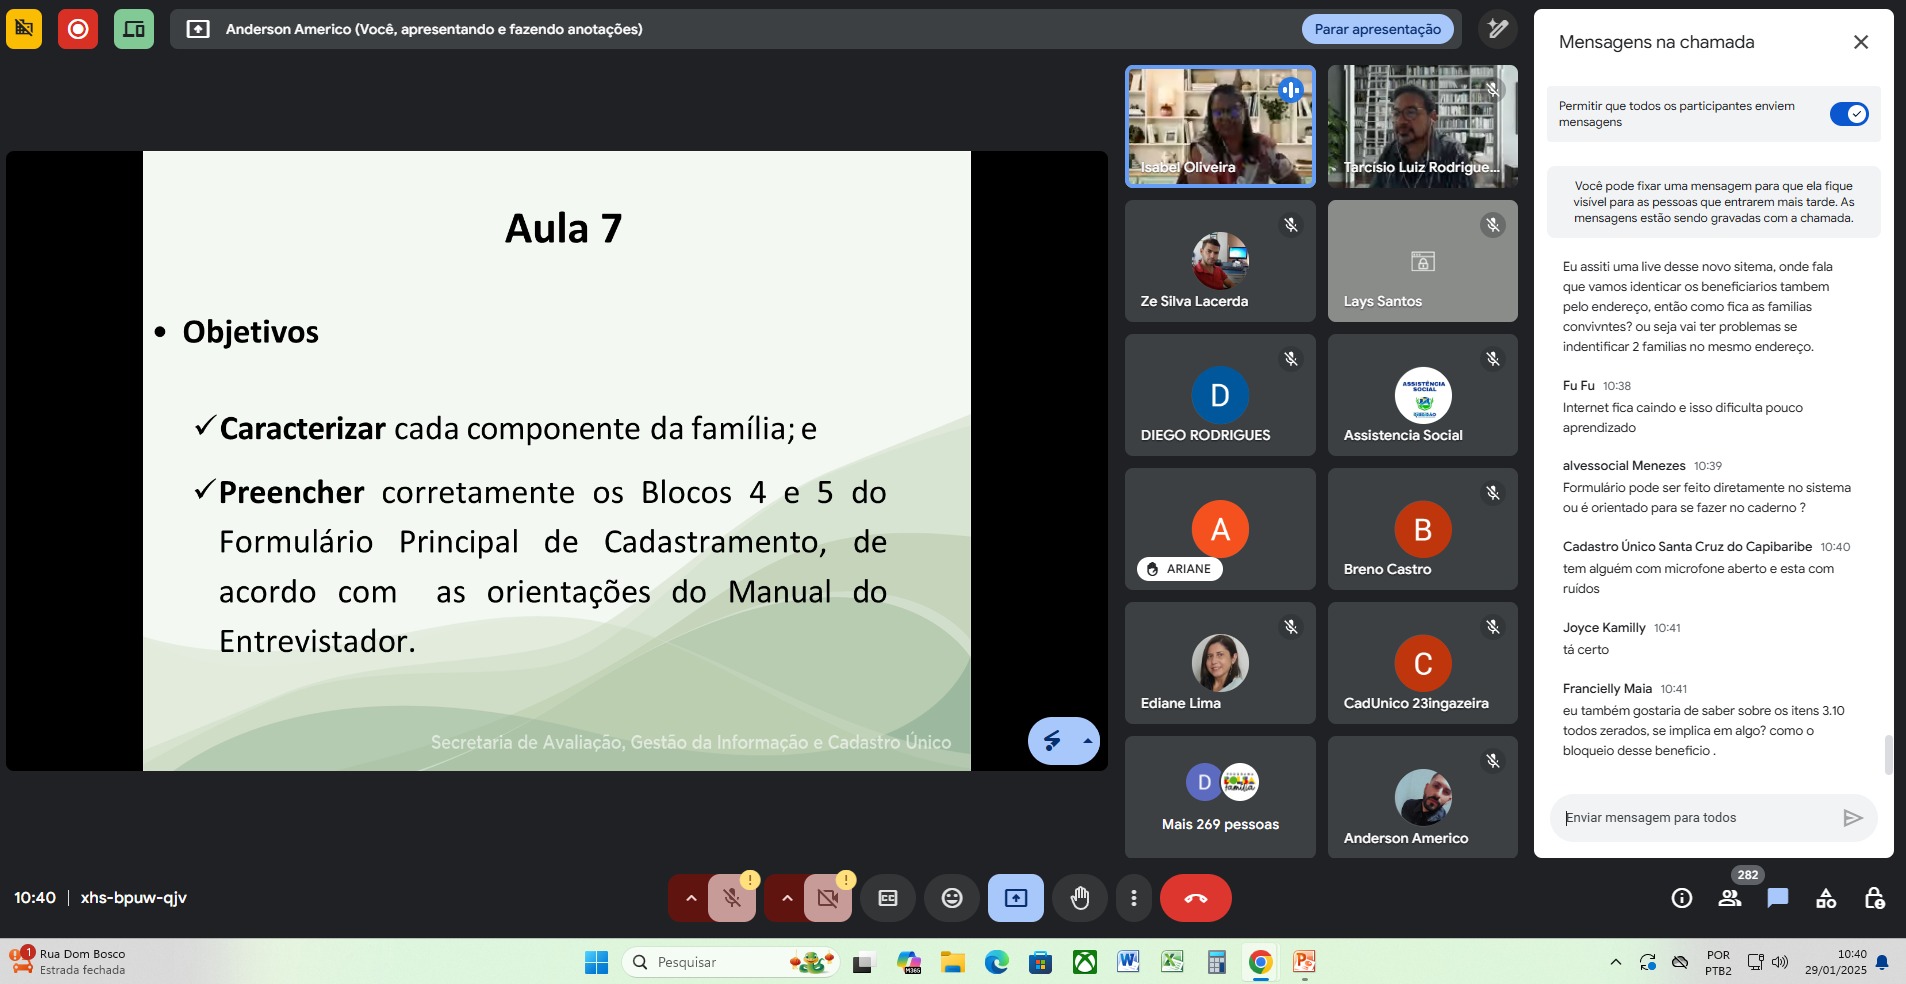Viewport: 1906px width, 984px height.
Task: Click the Enviar mensagem para todos field
Action: (1698, 818)
